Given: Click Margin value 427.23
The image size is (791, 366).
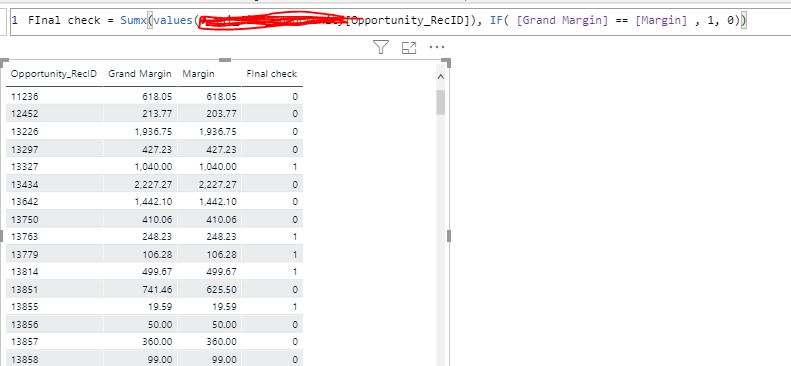Looking at the screenshot, I should [x=221, y=149].
